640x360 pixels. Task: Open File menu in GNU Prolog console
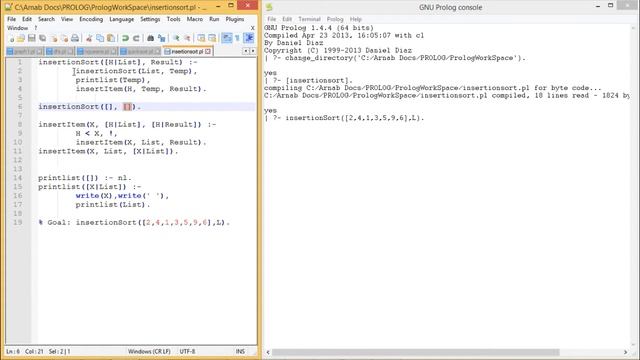(271, 19)
